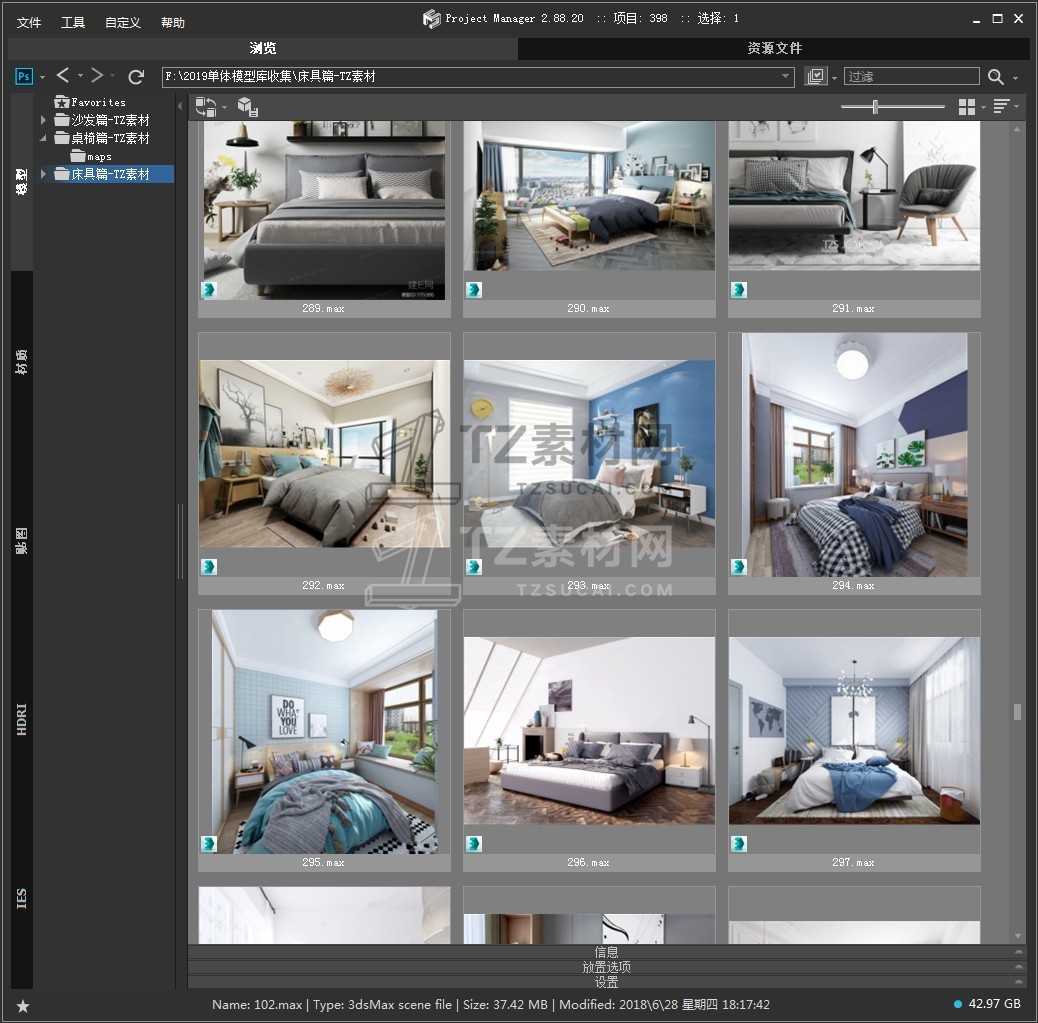The width and height of the screenshot is (1038, 1023).
Task: Click the magnifier search icon
Action: [x=996, y=77]
